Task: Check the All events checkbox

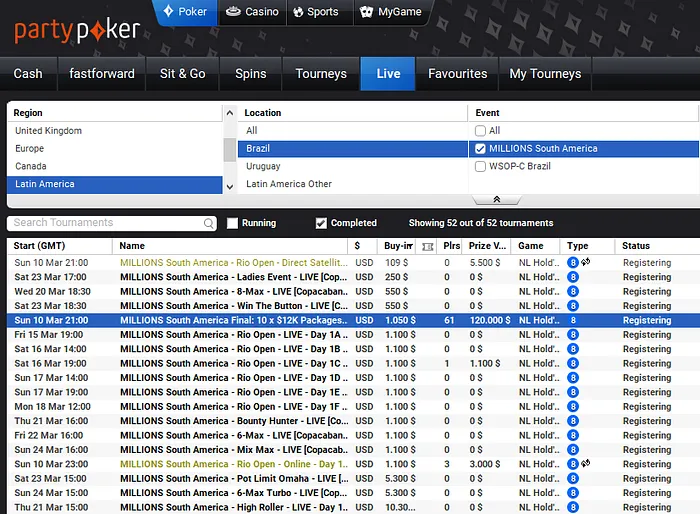Action: [480, 131]
